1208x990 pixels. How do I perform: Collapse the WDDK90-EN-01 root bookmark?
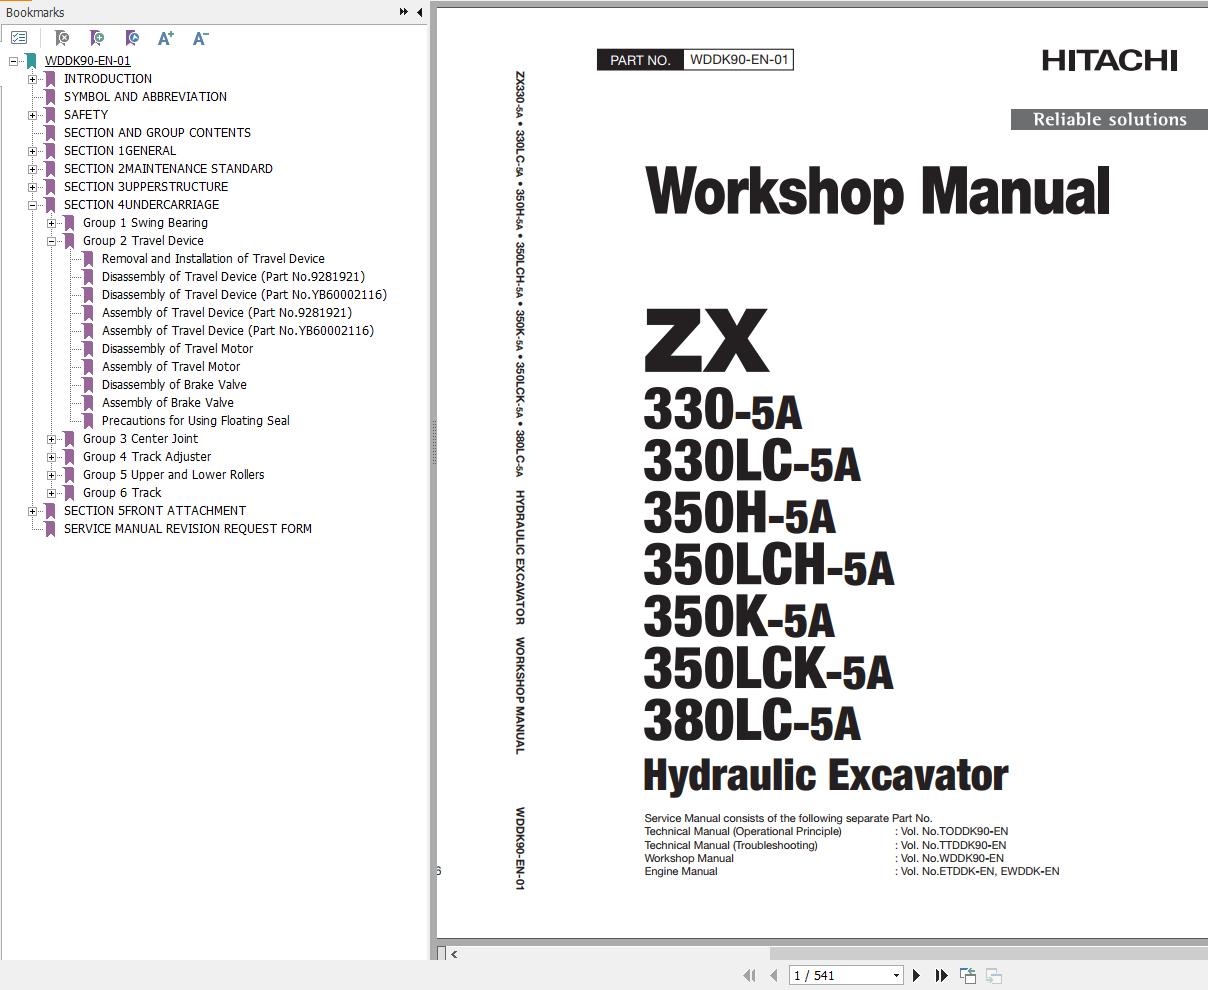click(14, 61)
